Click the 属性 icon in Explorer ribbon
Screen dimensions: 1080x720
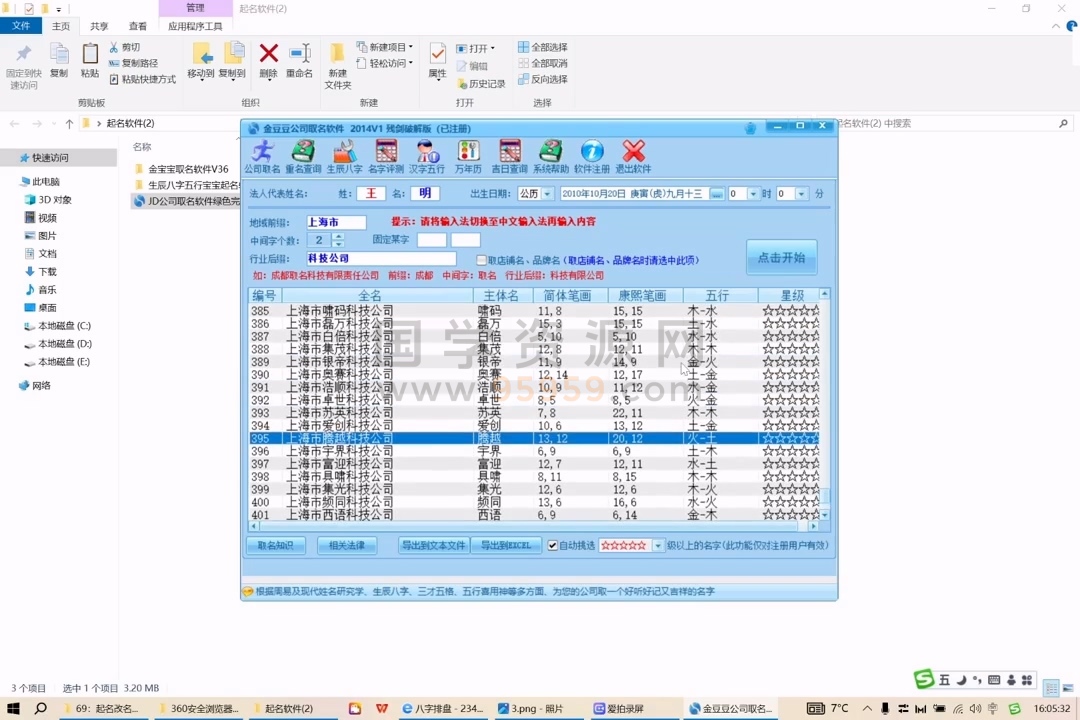click(x=437, y=61)
